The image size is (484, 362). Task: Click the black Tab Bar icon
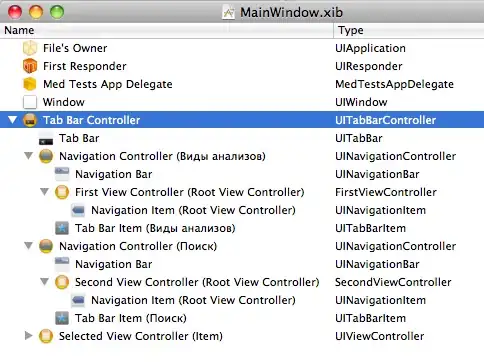click(x=46, y=138)
